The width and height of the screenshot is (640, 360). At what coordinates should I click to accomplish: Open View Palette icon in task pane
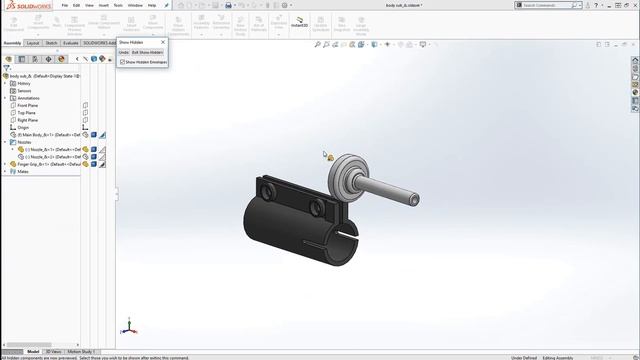tap(635, 84)
